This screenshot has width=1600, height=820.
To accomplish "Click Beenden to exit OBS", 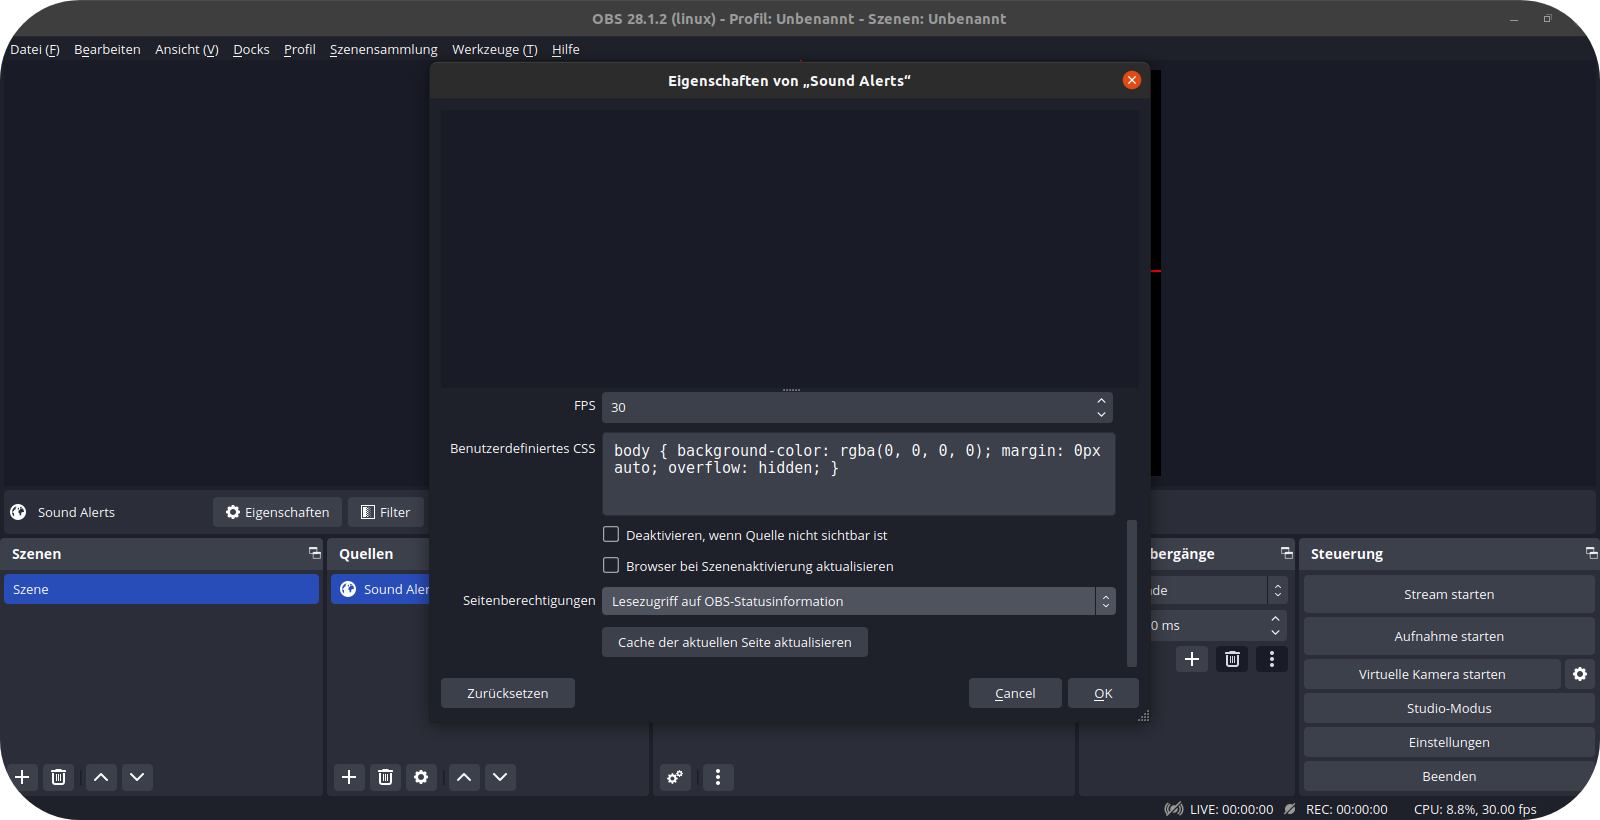I will [1449, 776].
